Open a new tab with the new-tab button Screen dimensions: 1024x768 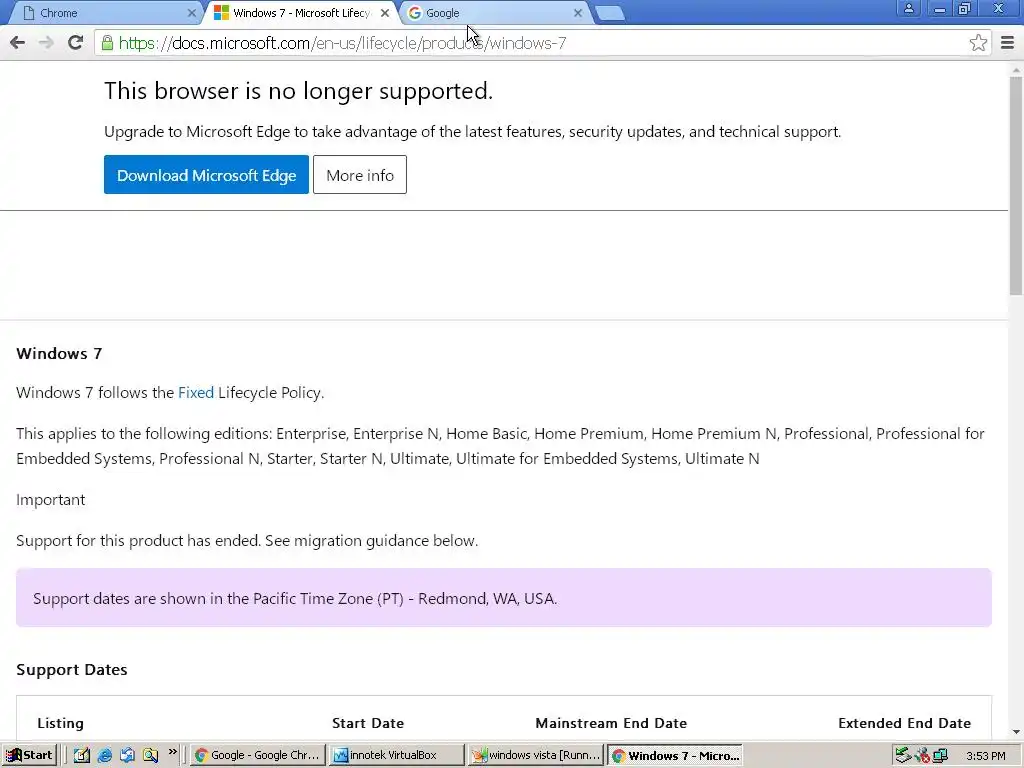610,14
